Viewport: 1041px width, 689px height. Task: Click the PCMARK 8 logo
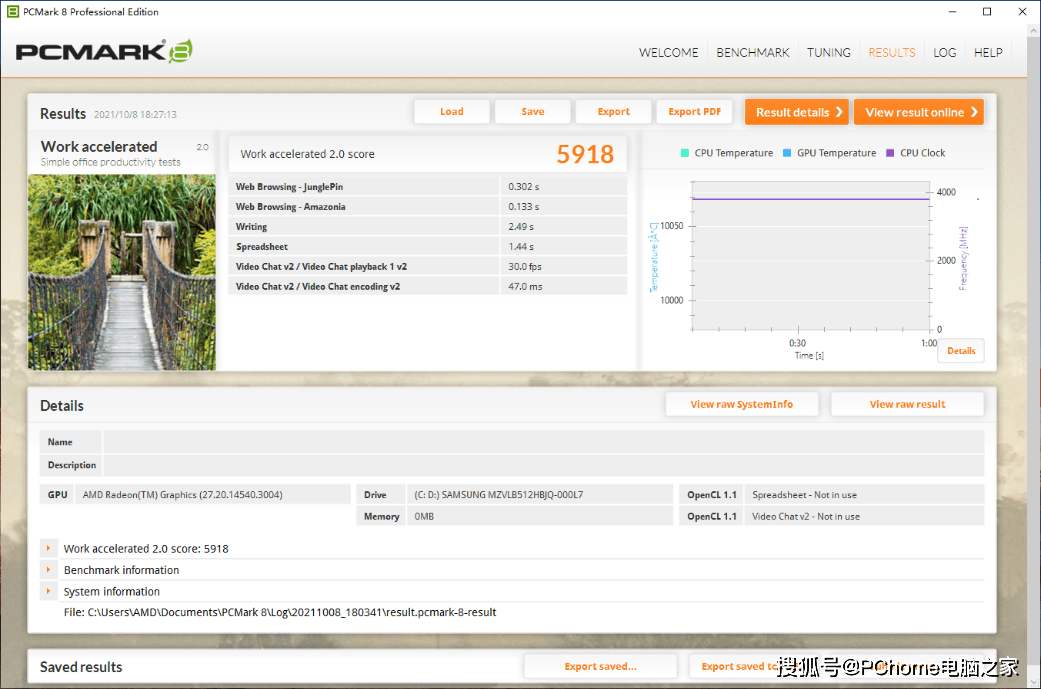click(x=104, y=51)
